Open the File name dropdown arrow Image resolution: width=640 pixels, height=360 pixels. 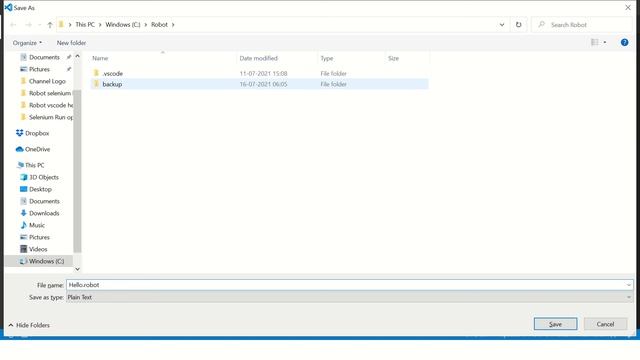tap(629, 285)
